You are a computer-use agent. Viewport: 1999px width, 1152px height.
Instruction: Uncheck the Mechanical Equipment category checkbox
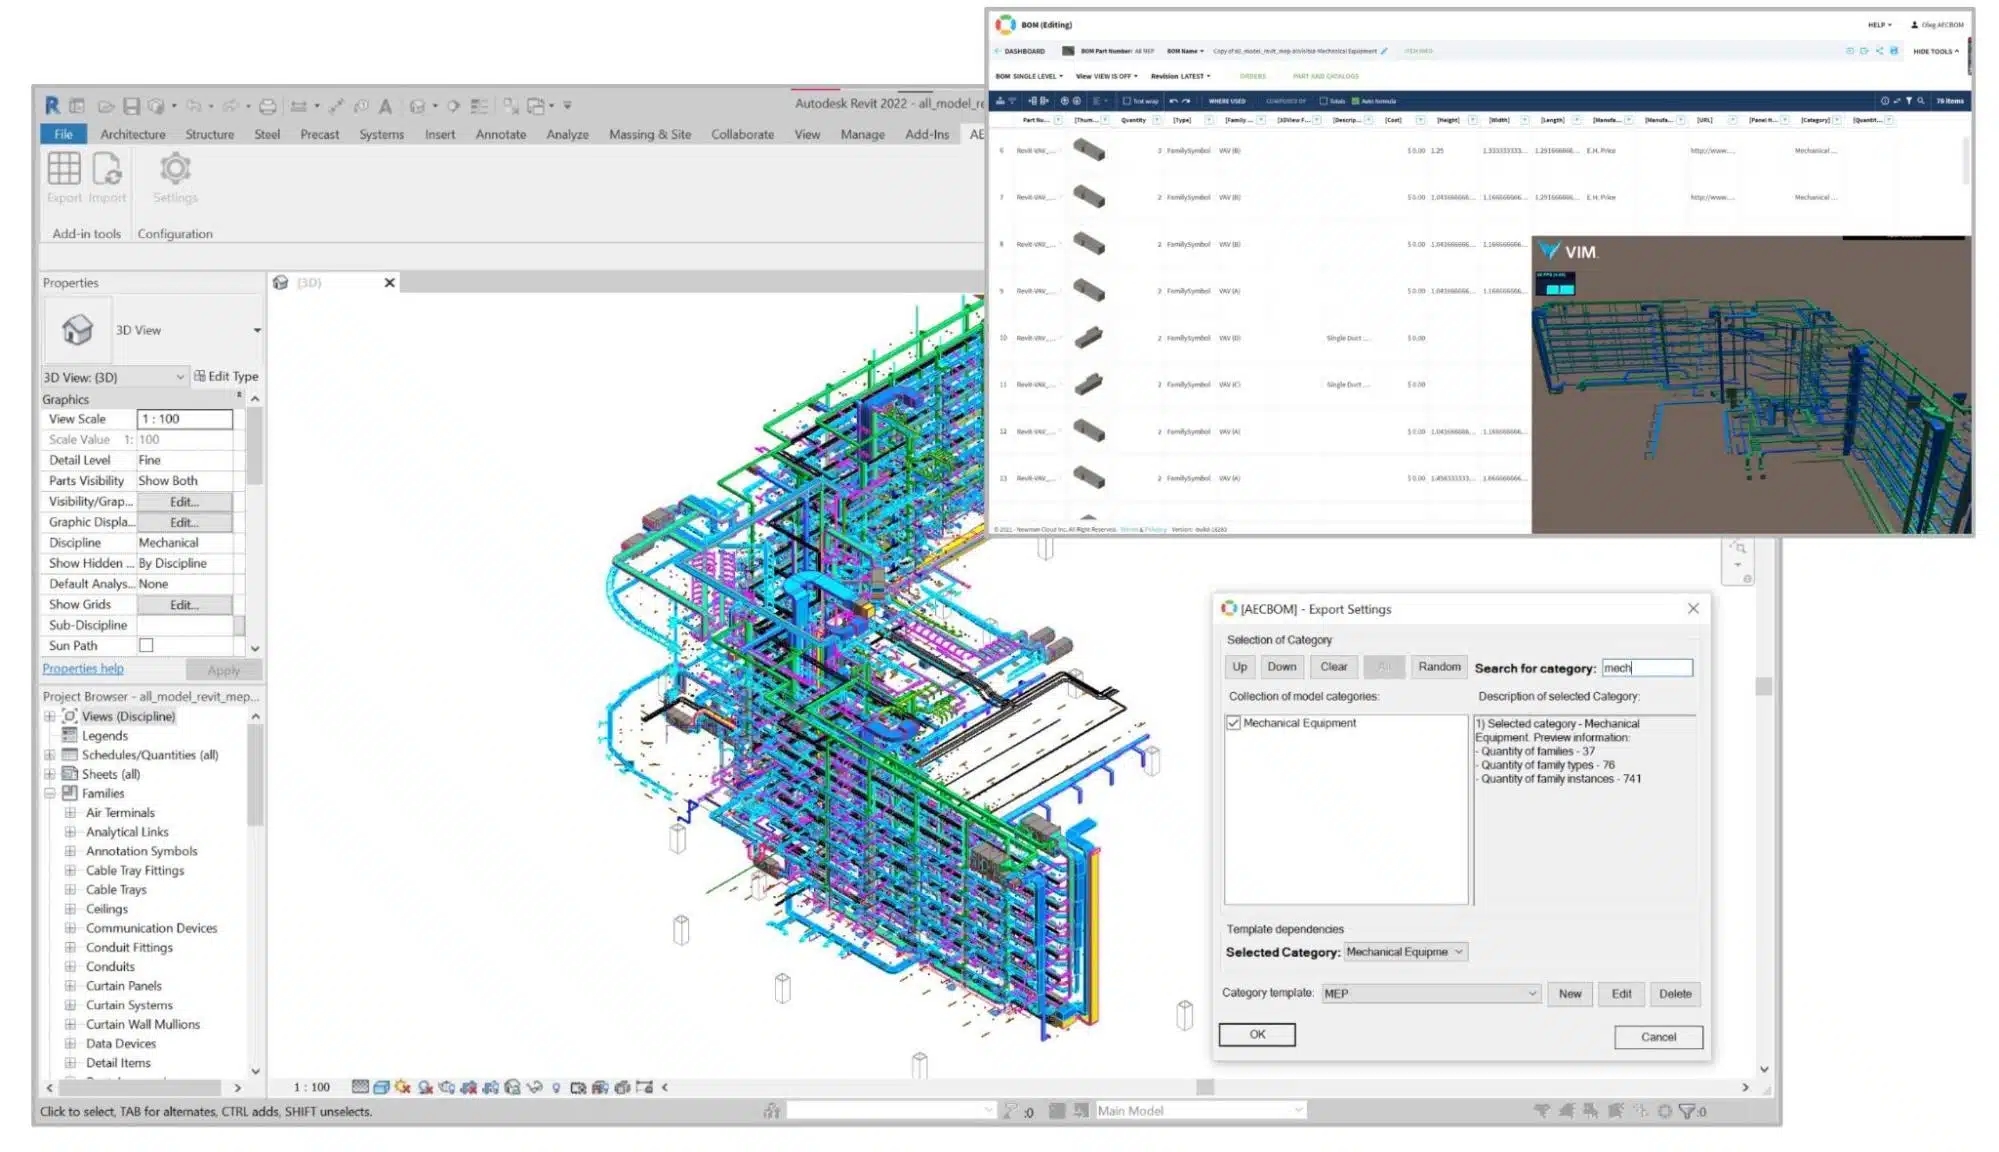pyautogui.click(x=1233, y=723)
